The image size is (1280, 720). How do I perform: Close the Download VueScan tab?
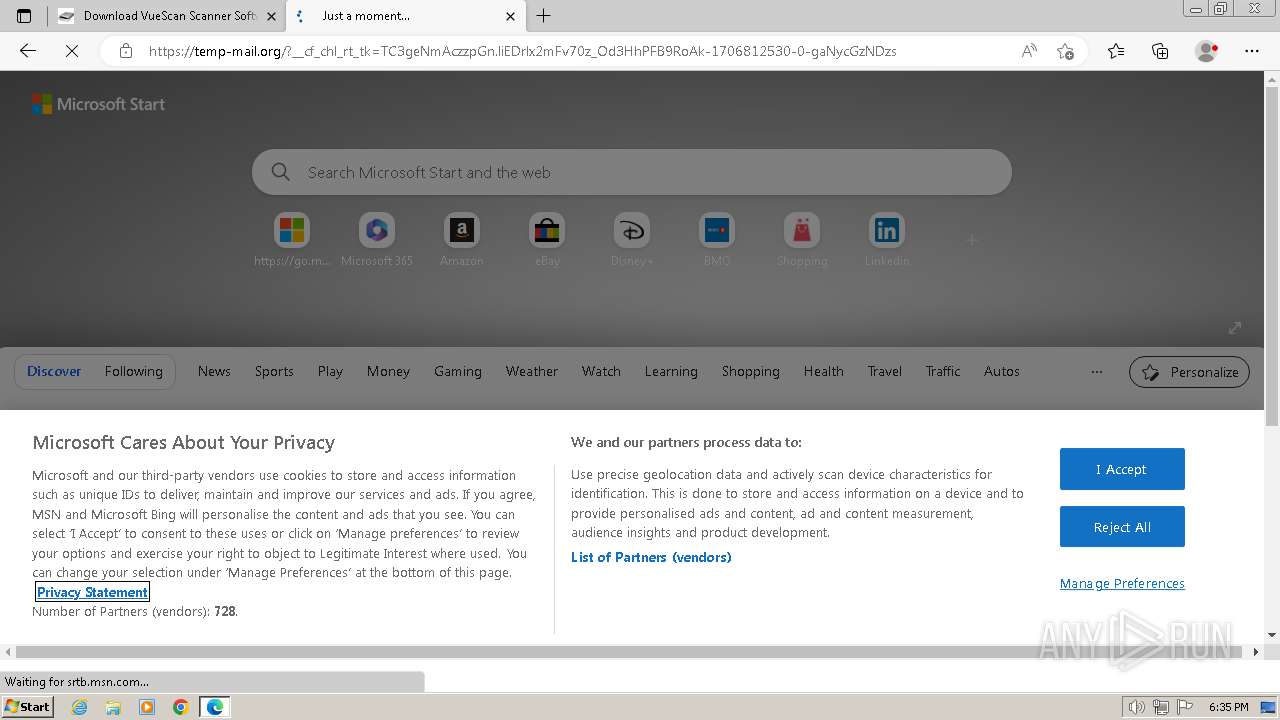(x=271, y=16)
